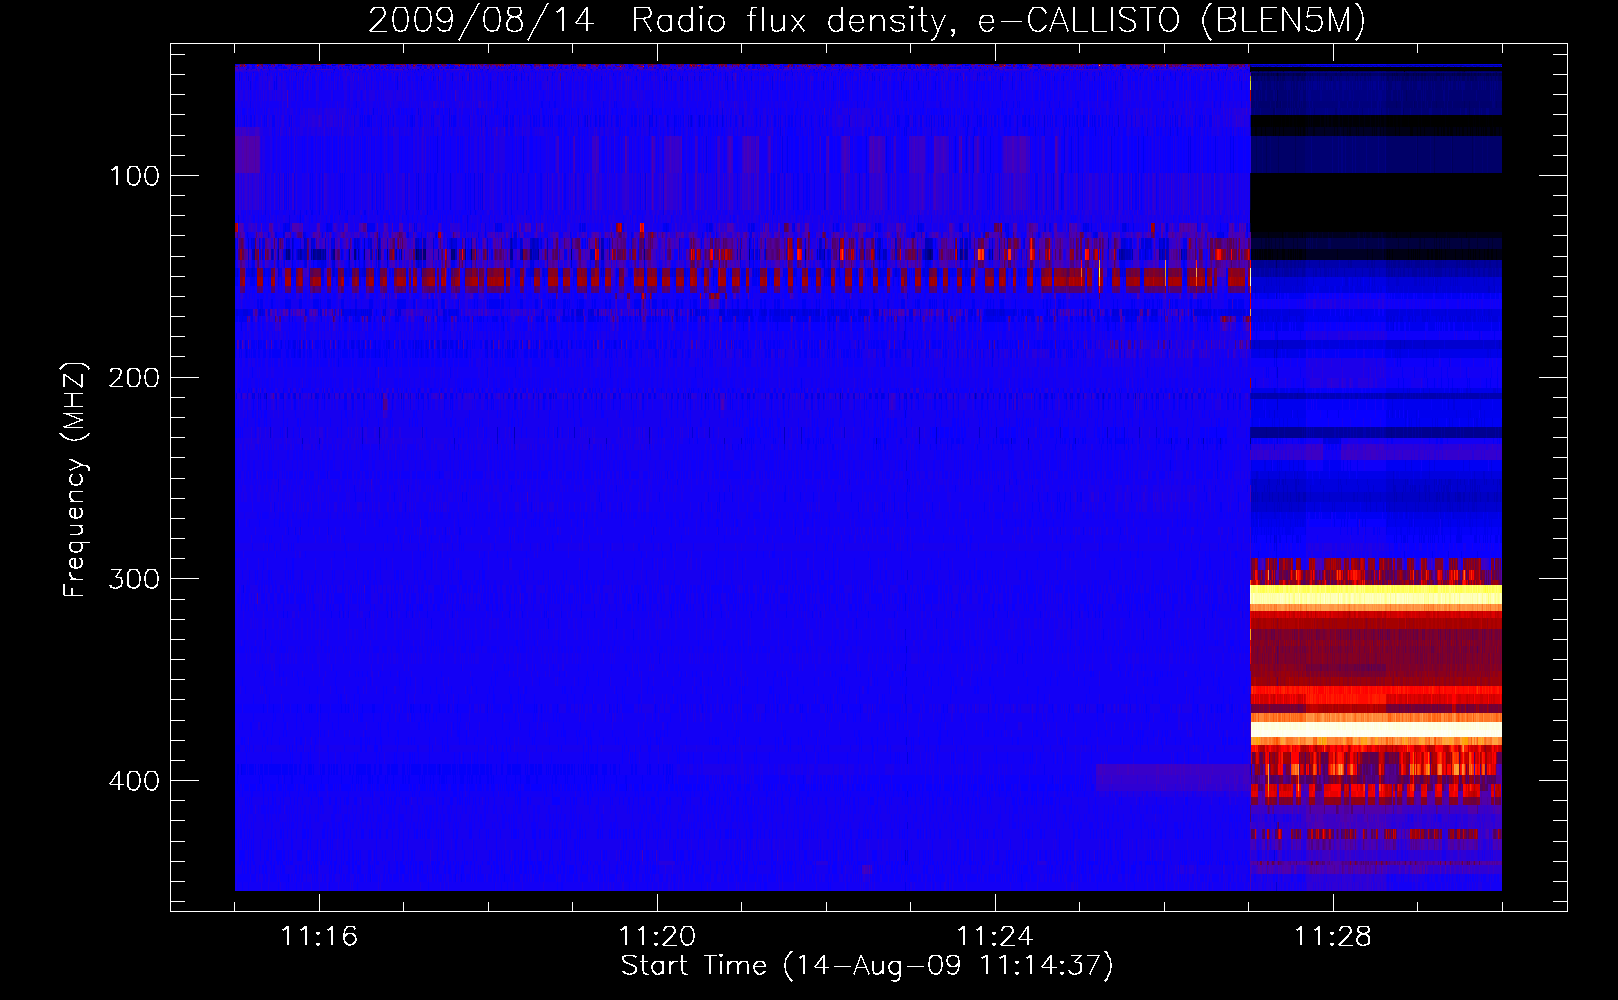Click the bright white band near 375 MHz
Screen dimensions: 1618x1000
(1376, 730)
